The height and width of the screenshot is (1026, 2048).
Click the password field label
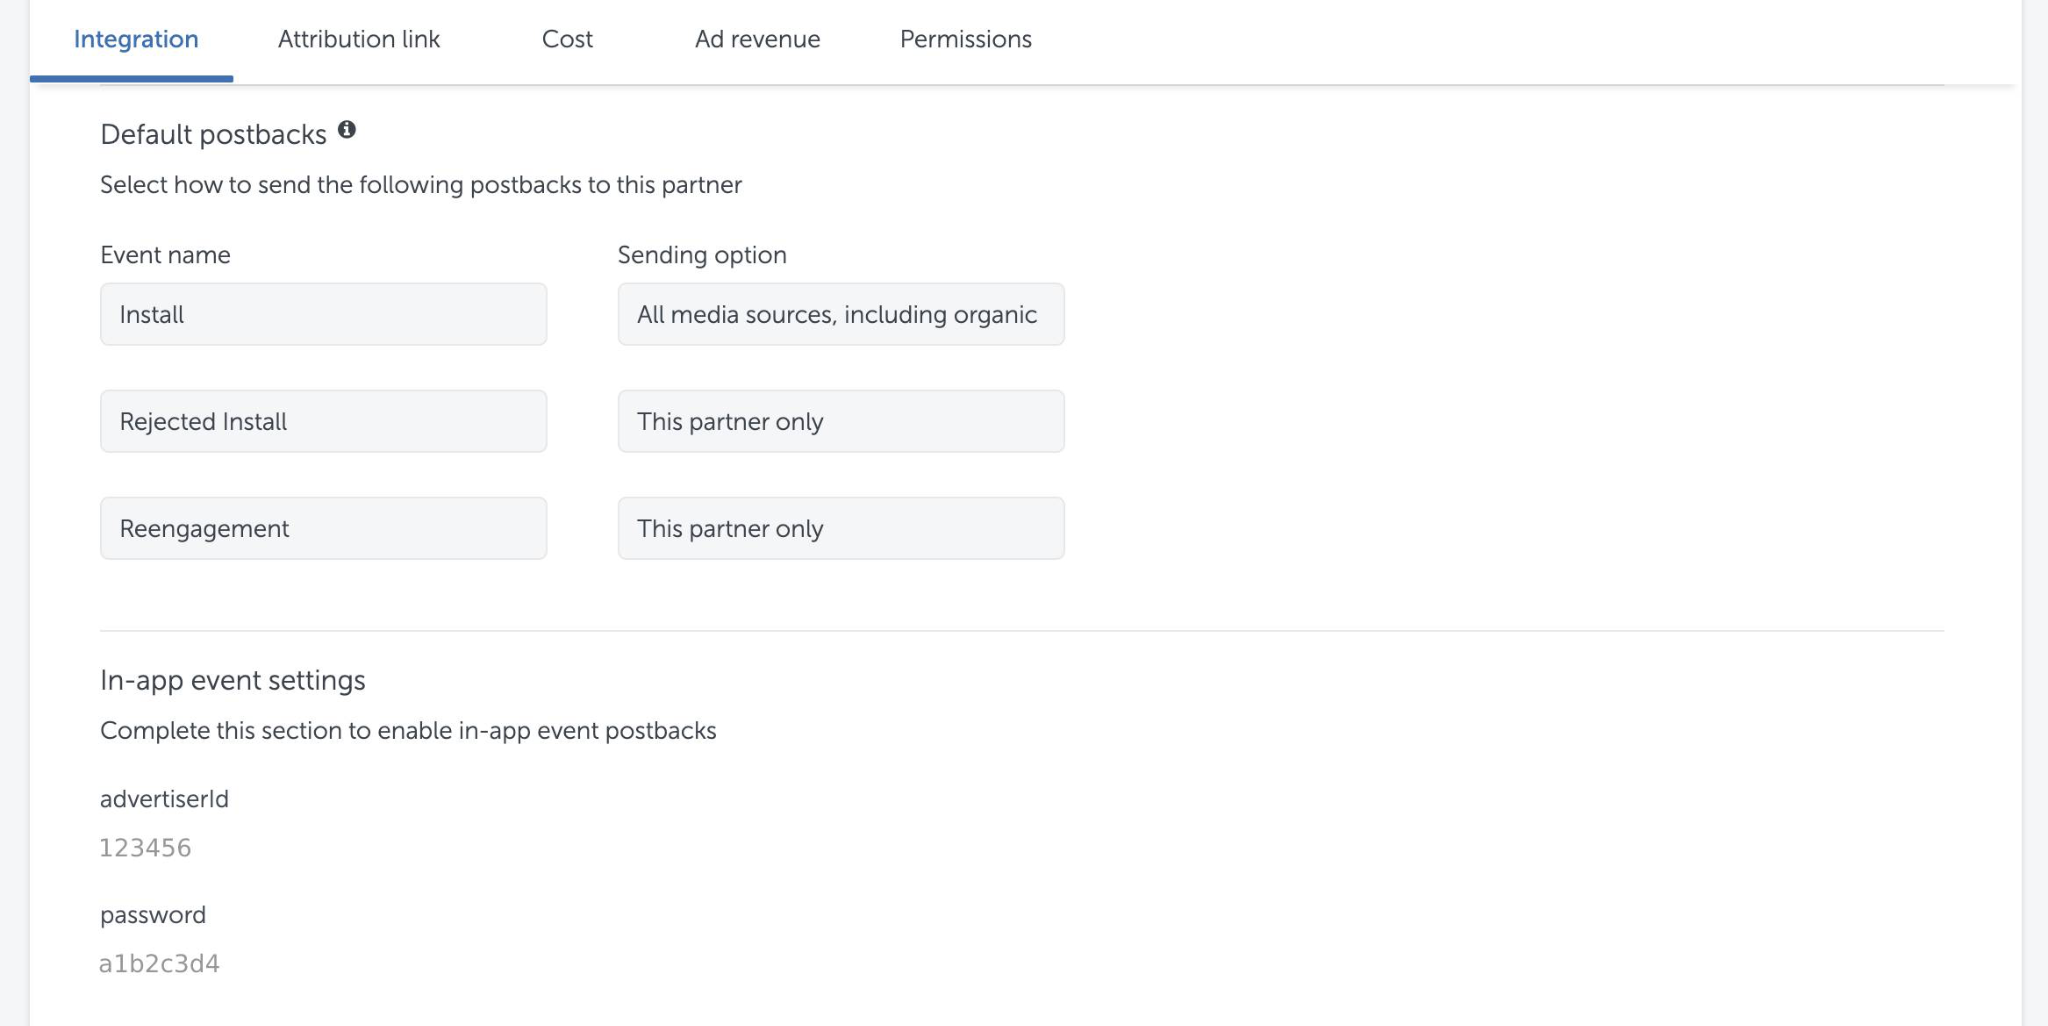coord(153,915)
